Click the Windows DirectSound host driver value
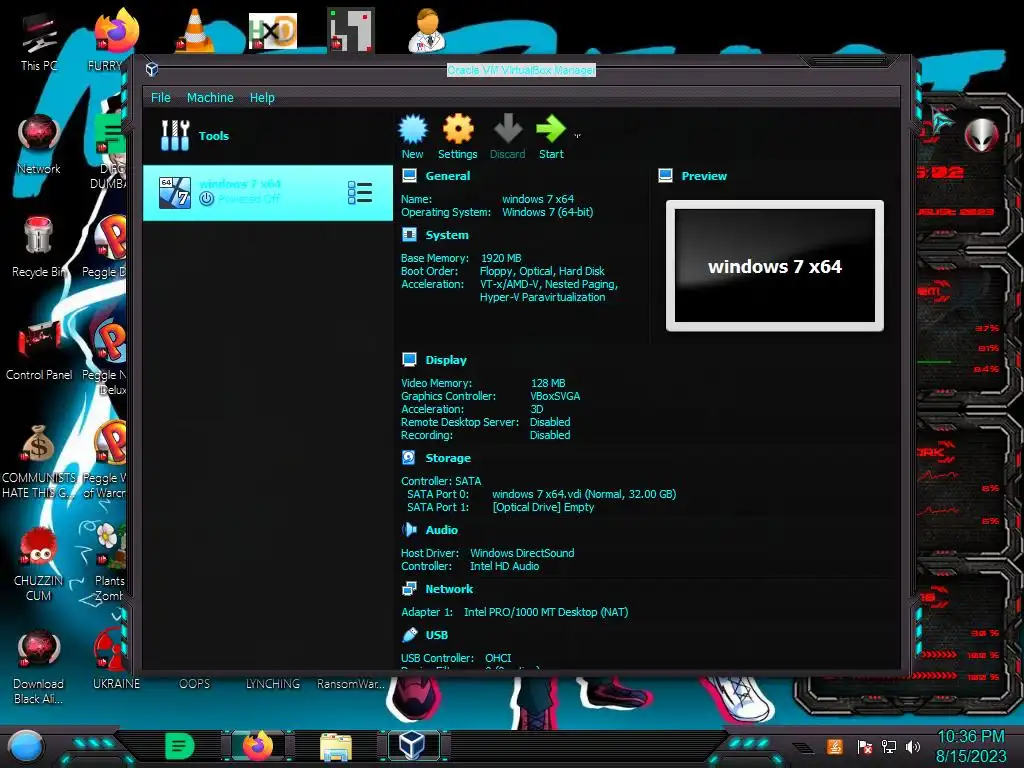This screenshot has height=768, width=1024. (x=522, y=553)
